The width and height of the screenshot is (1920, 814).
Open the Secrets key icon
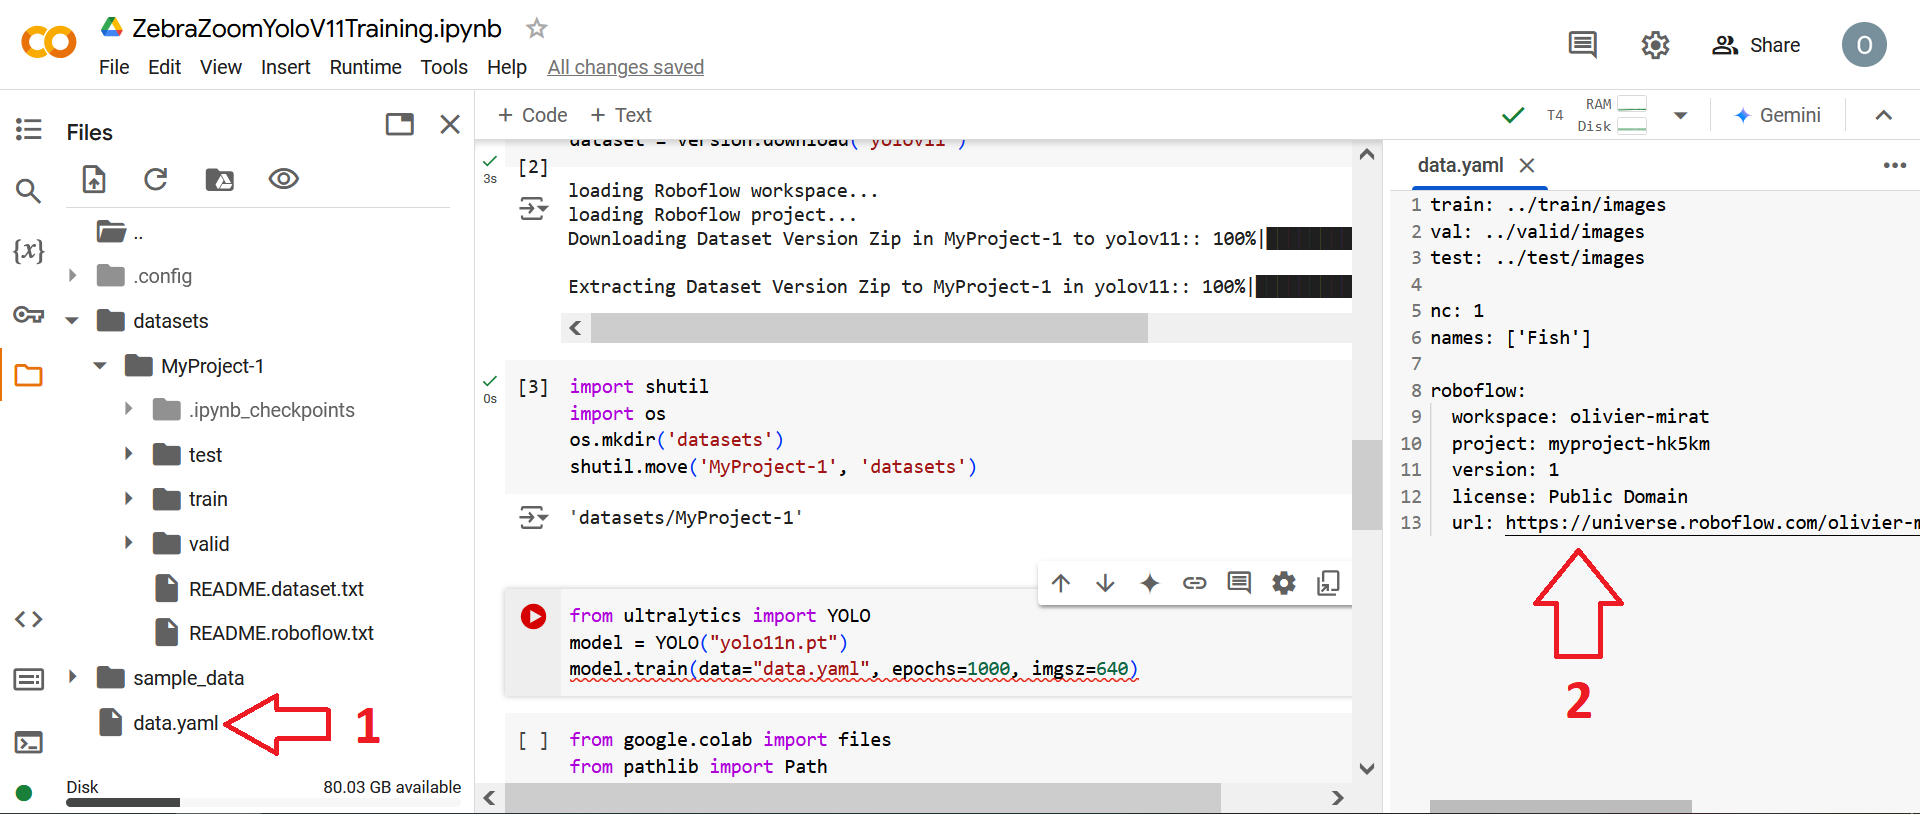pos(28,315)
